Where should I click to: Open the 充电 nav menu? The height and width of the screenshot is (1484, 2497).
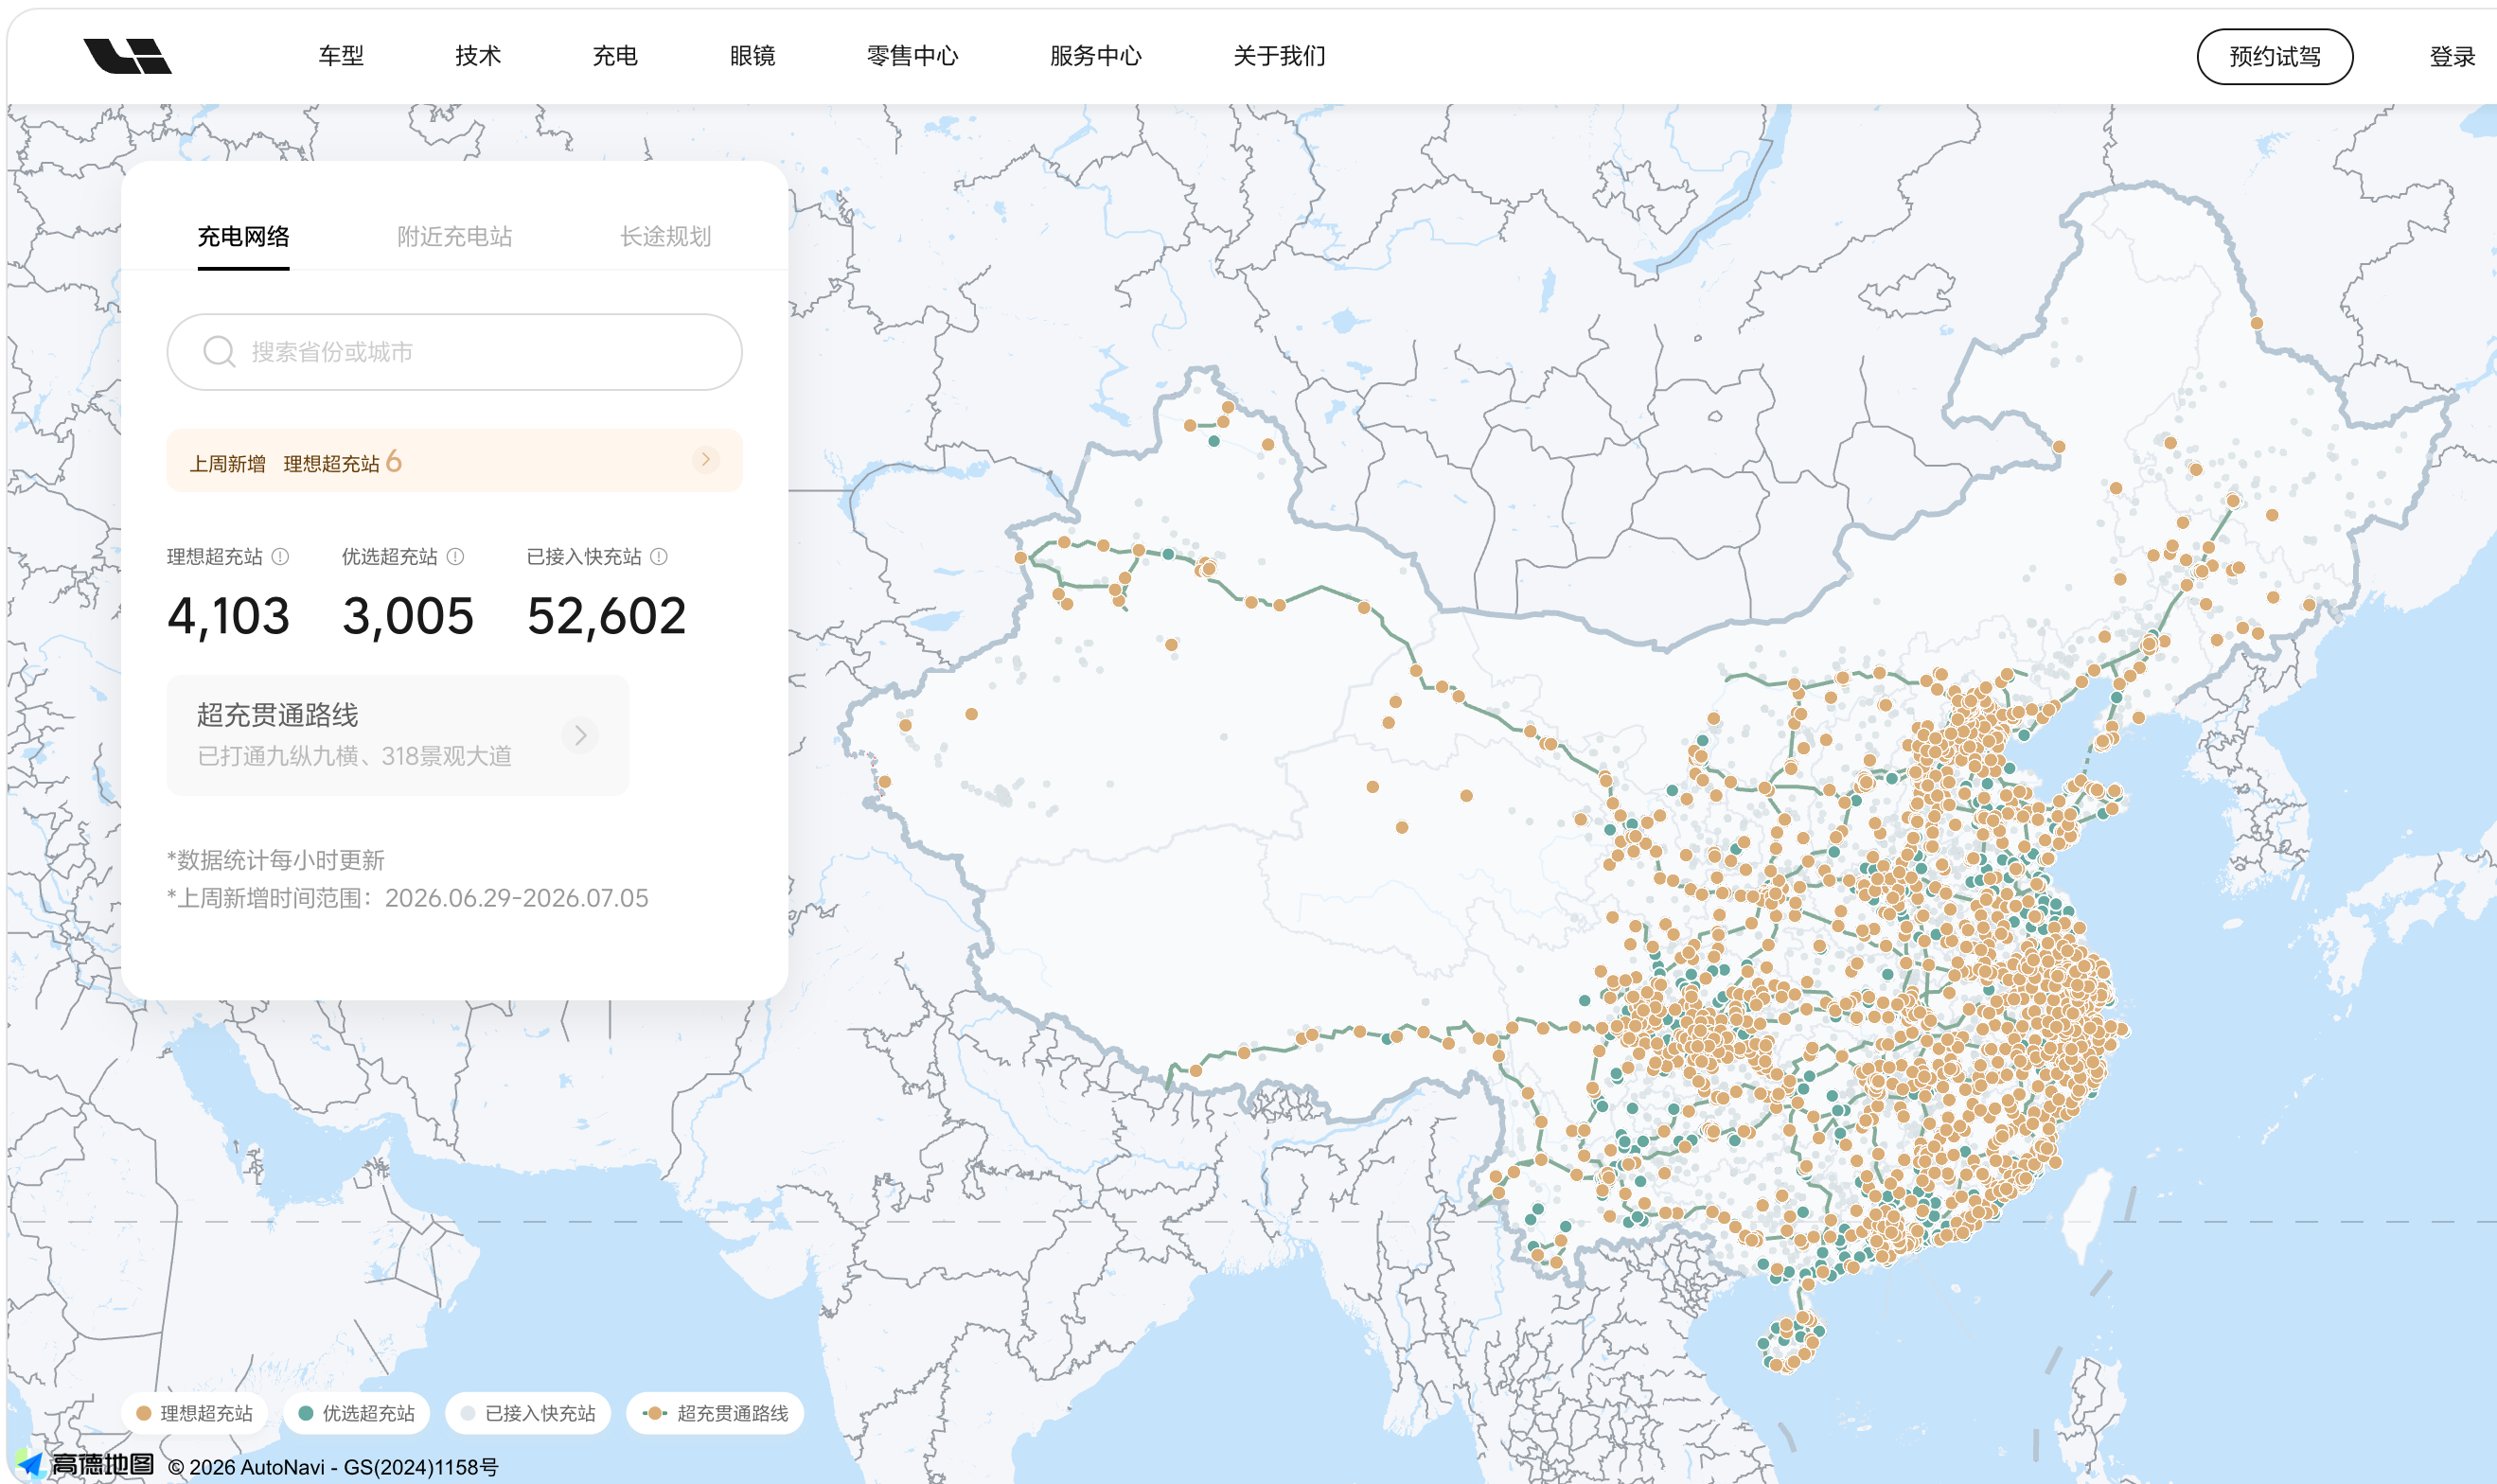click(x=615, y=56)
